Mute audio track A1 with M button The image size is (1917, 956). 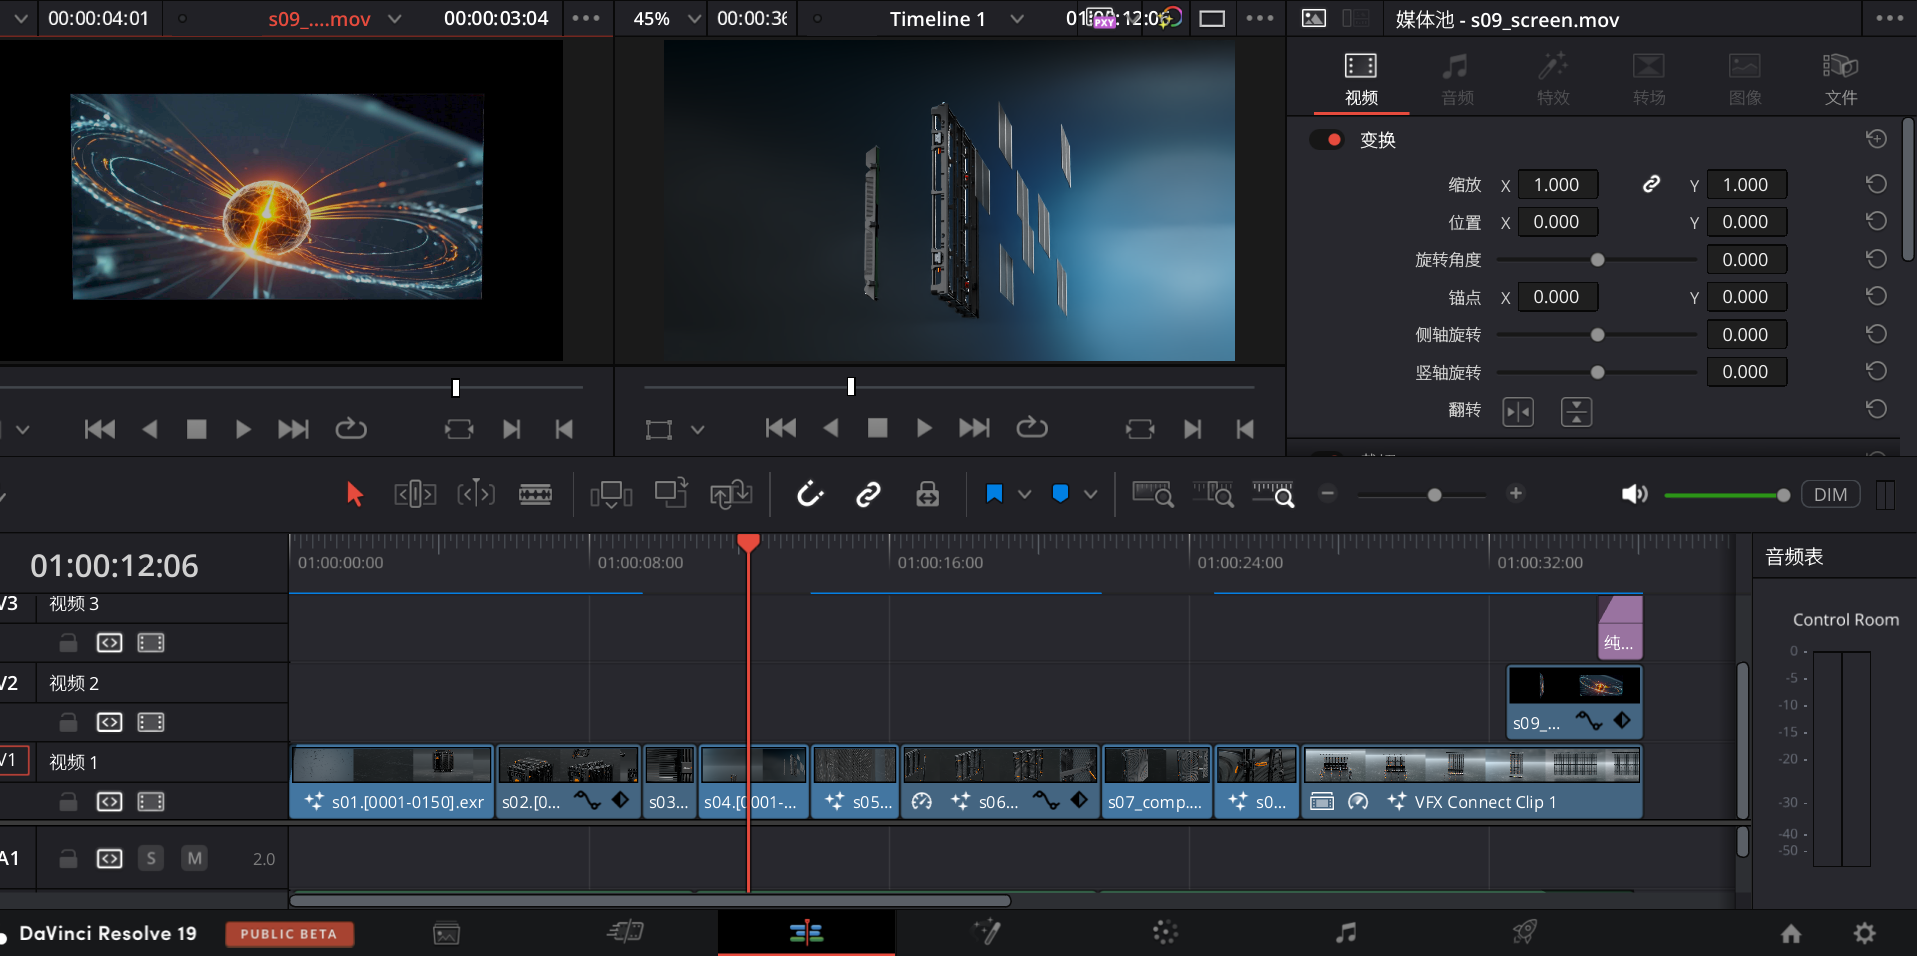(x=195, y=858)
